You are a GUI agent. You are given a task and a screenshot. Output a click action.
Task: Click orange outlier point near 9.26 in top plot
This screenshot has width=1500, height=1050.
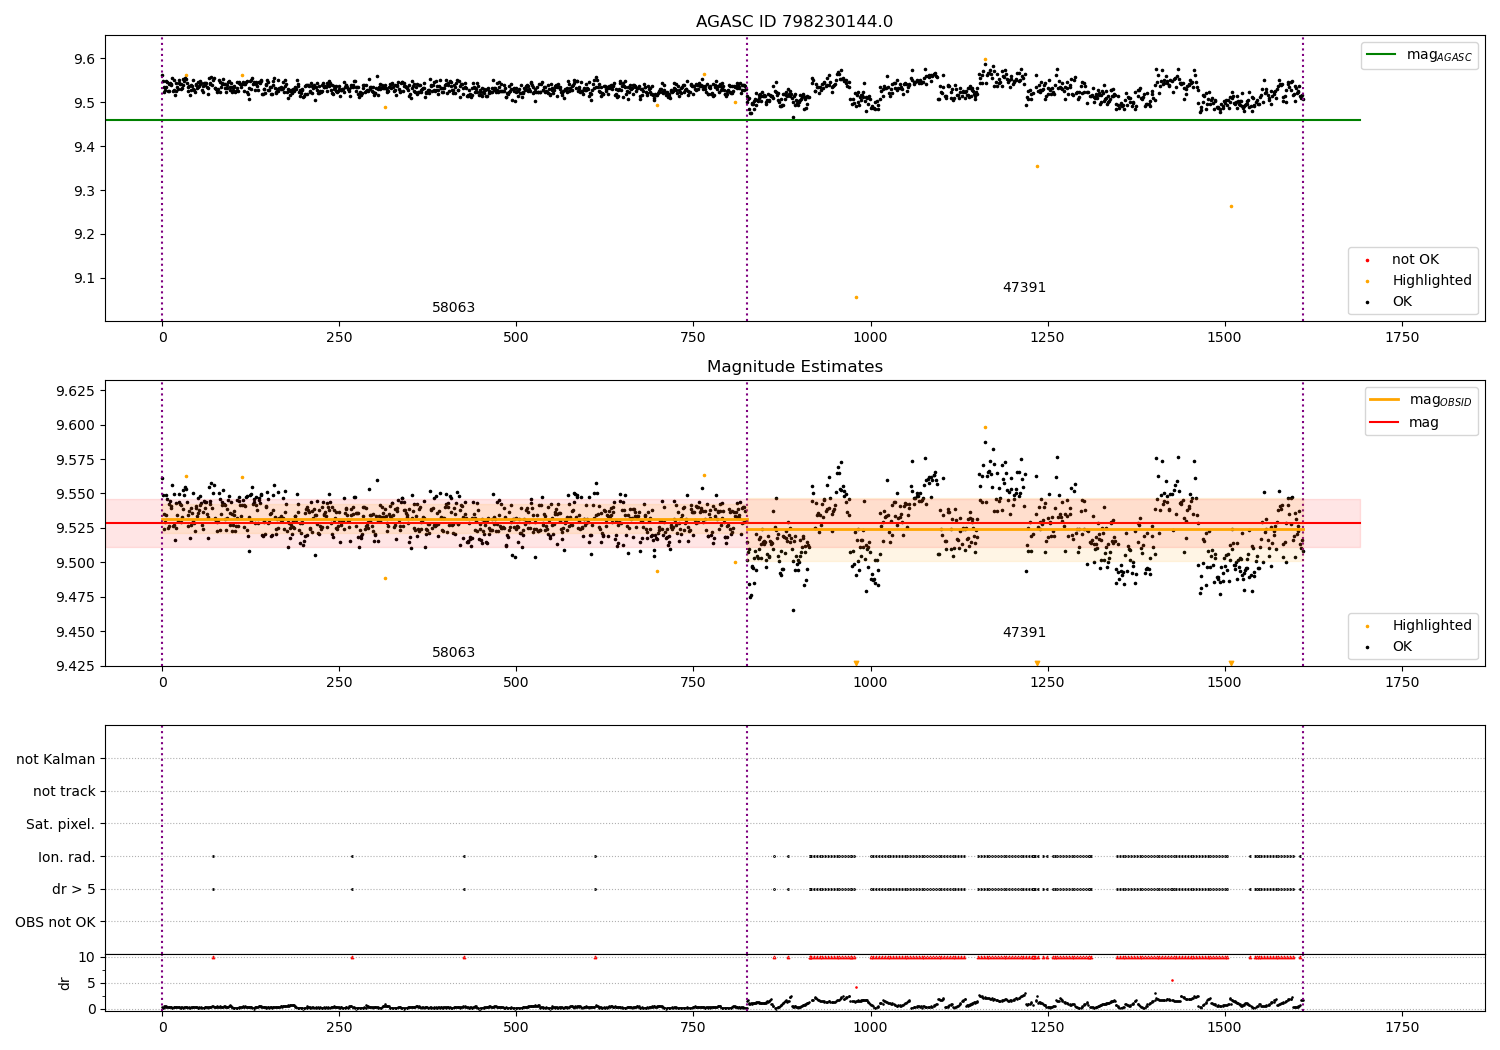(x=1231, y=207)
